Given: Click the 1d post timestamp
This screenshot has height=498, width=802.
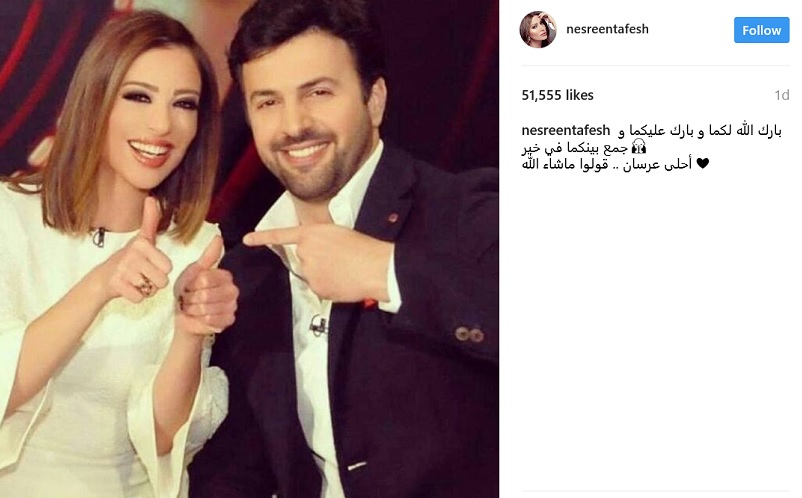Looking at the screenshot, I should 781,95.
